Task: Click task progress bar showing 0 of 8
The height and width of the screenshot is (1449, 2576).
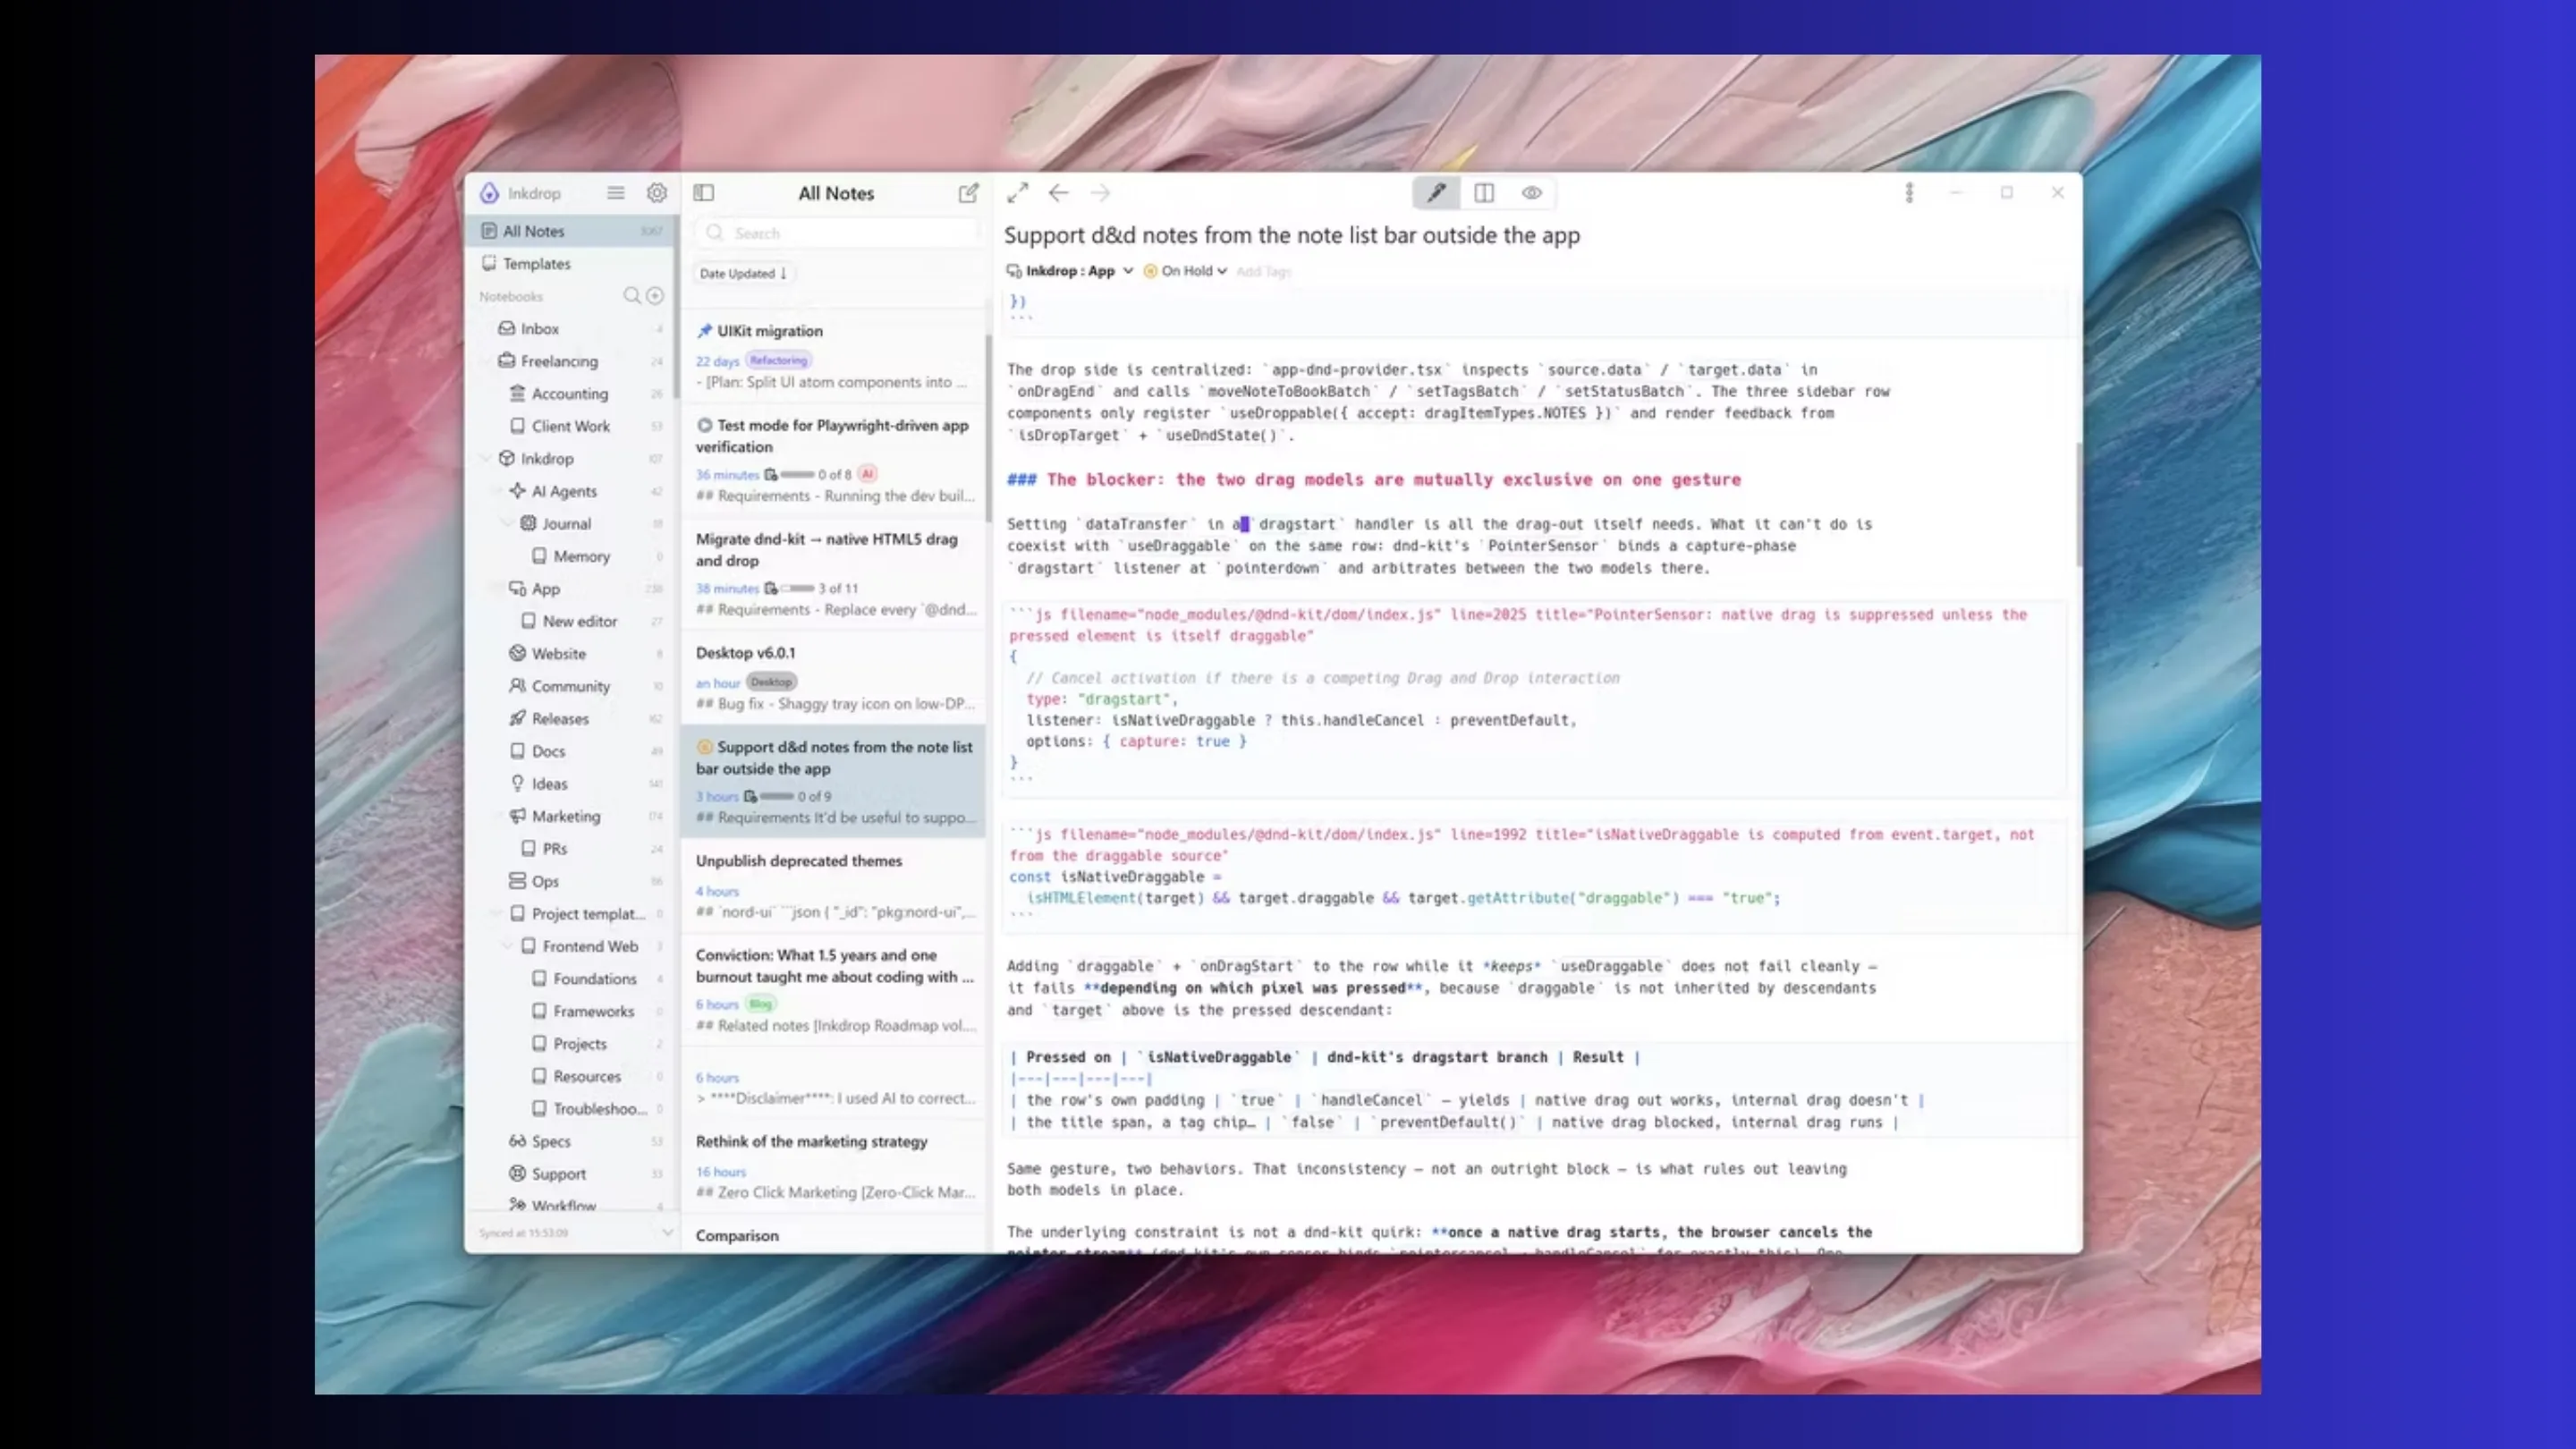Action: [x=797, y=474]
